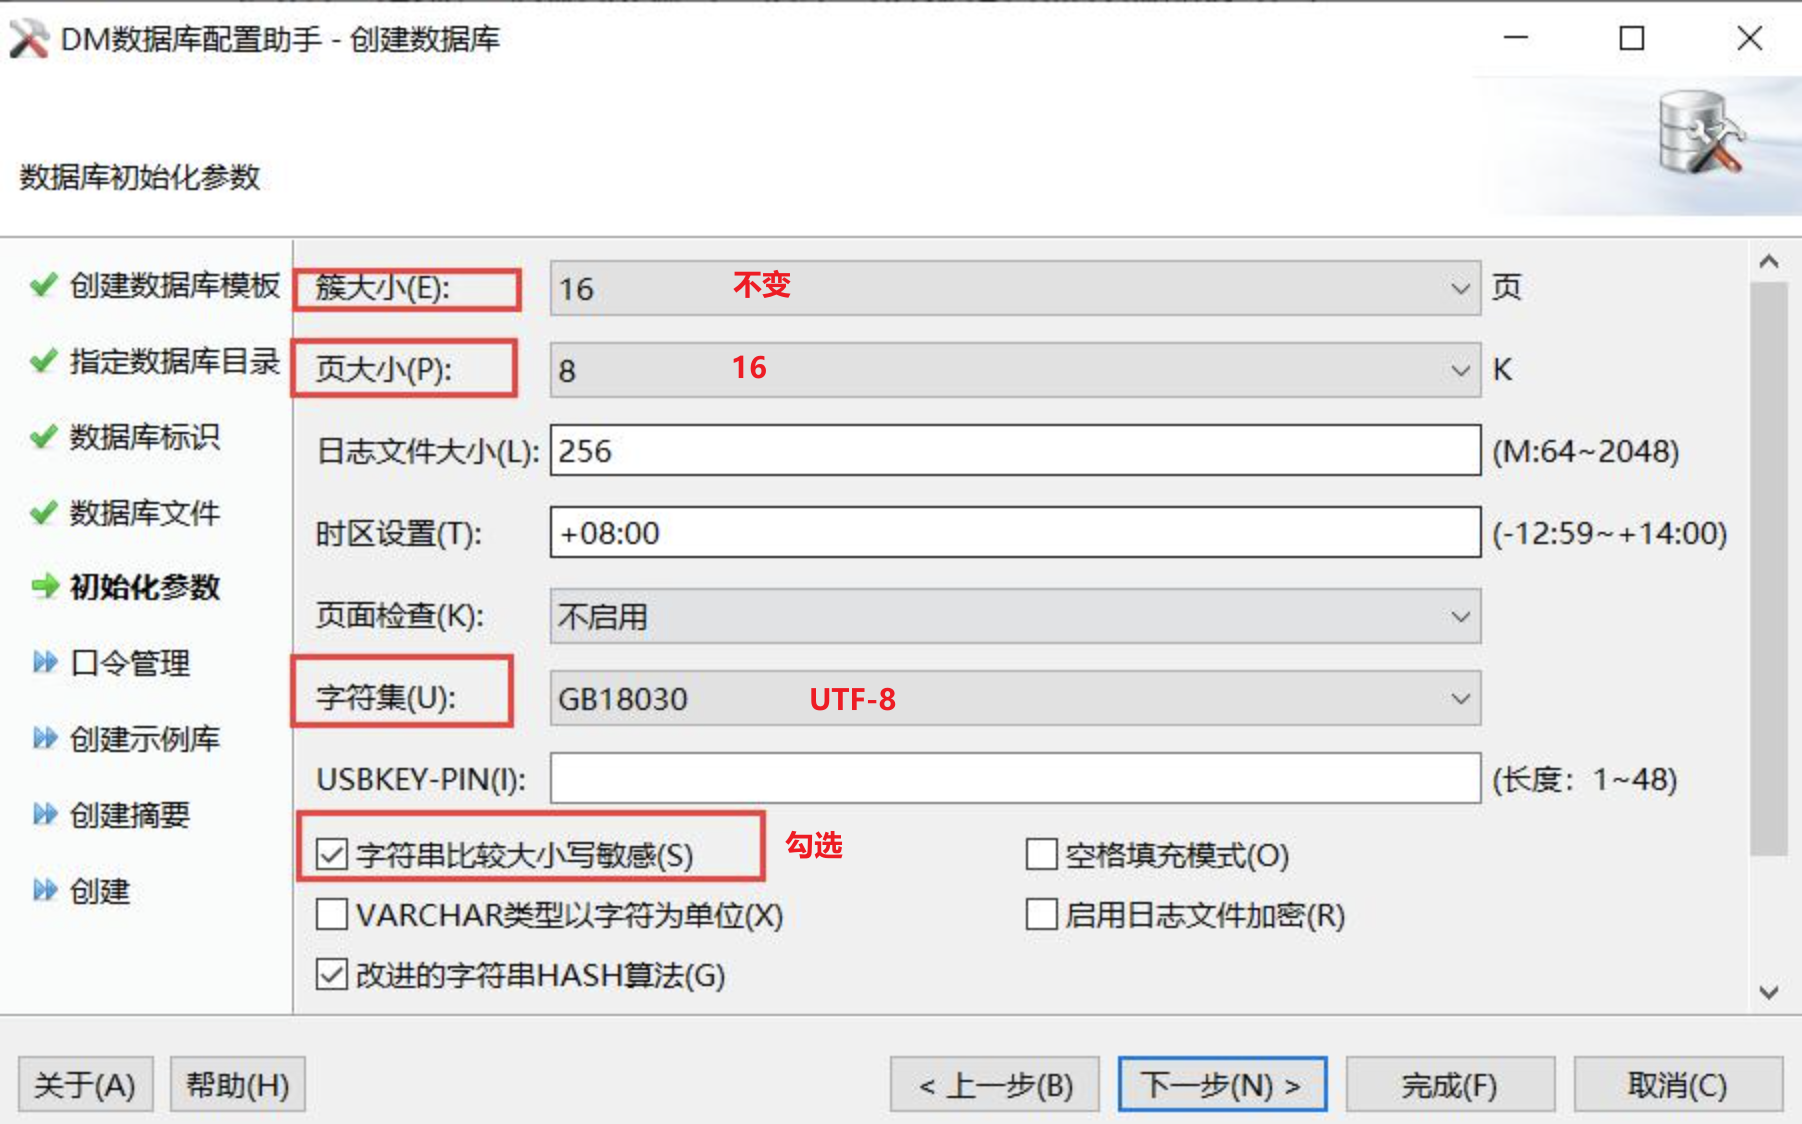
Task: Click green checkmark beside 数据库标识
Action: [x=43, y=437]
